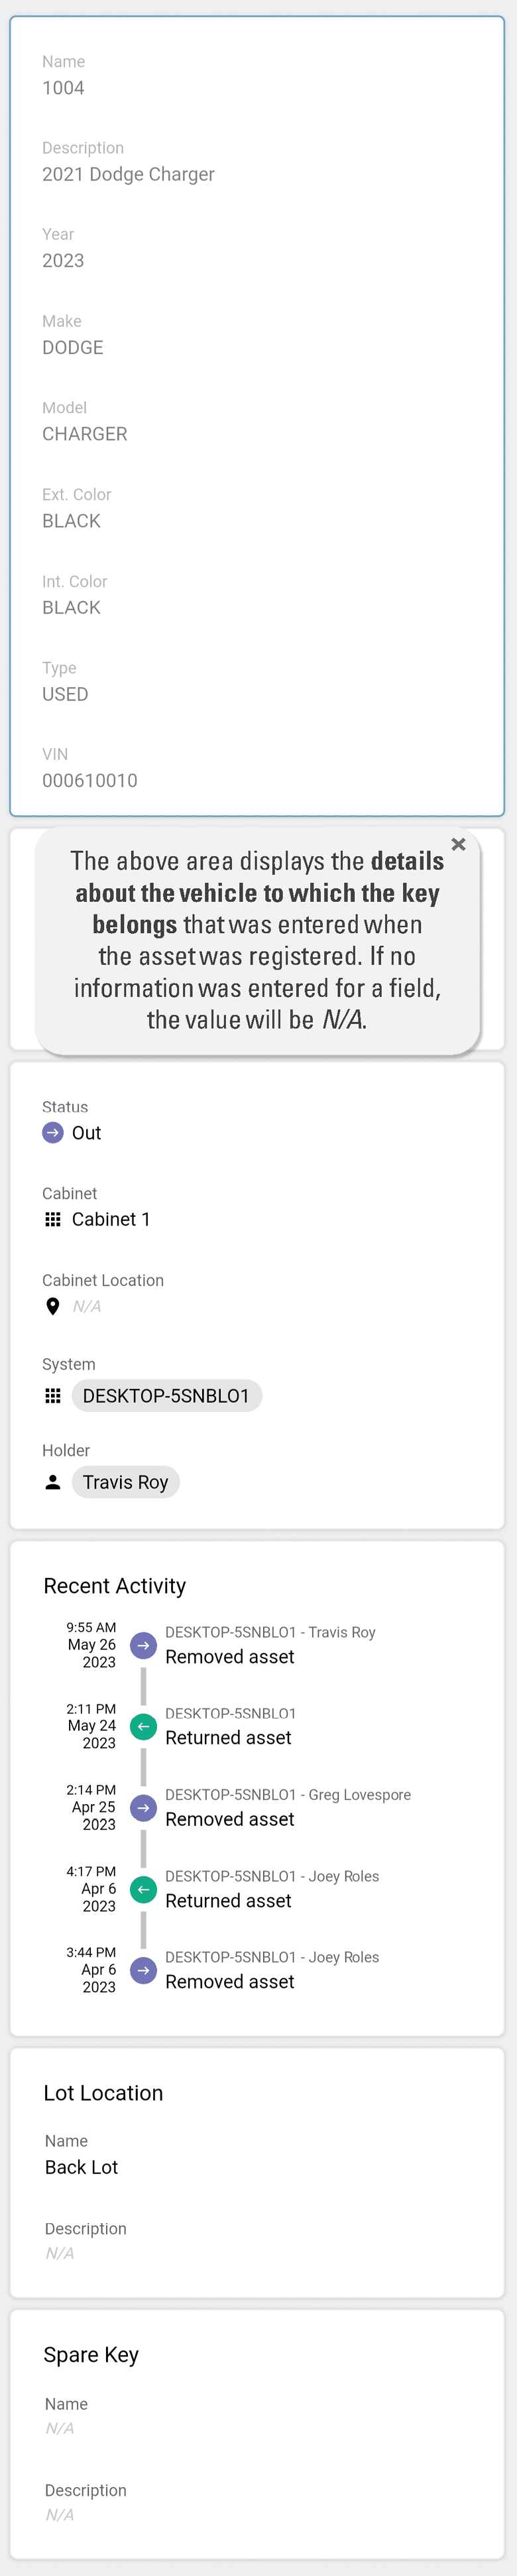Click the grid icon next to Cabinet 1
This screenshot has width=517, height=2576.
point(52,1219)
